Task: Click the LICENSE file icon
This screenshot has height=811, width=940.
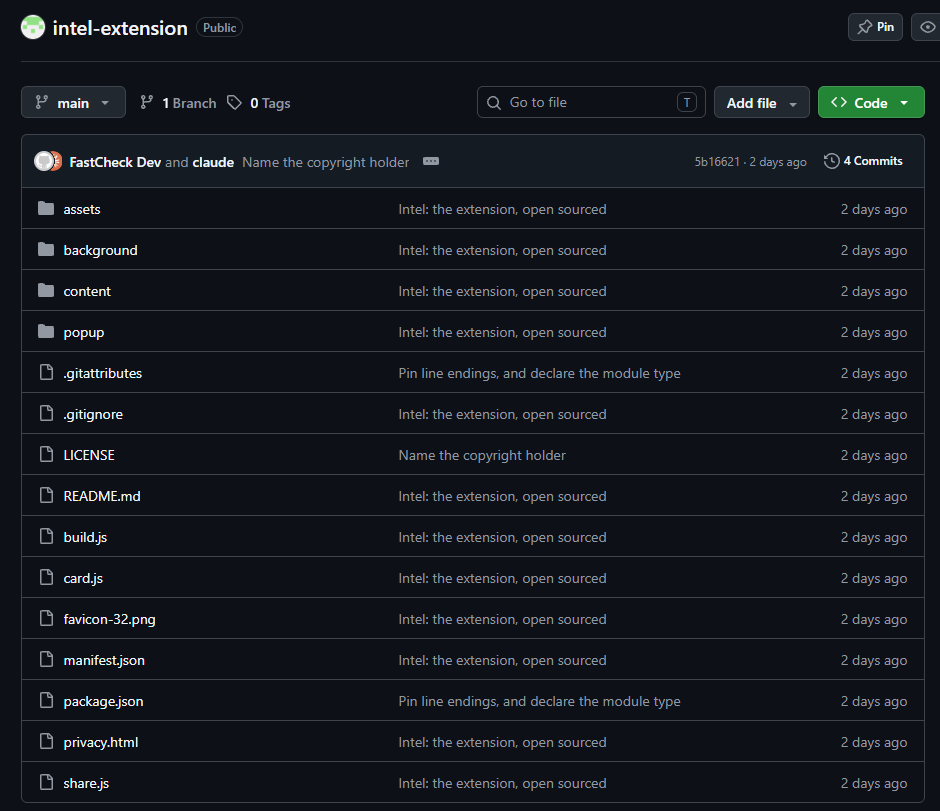Action: (x=46, y=455)
